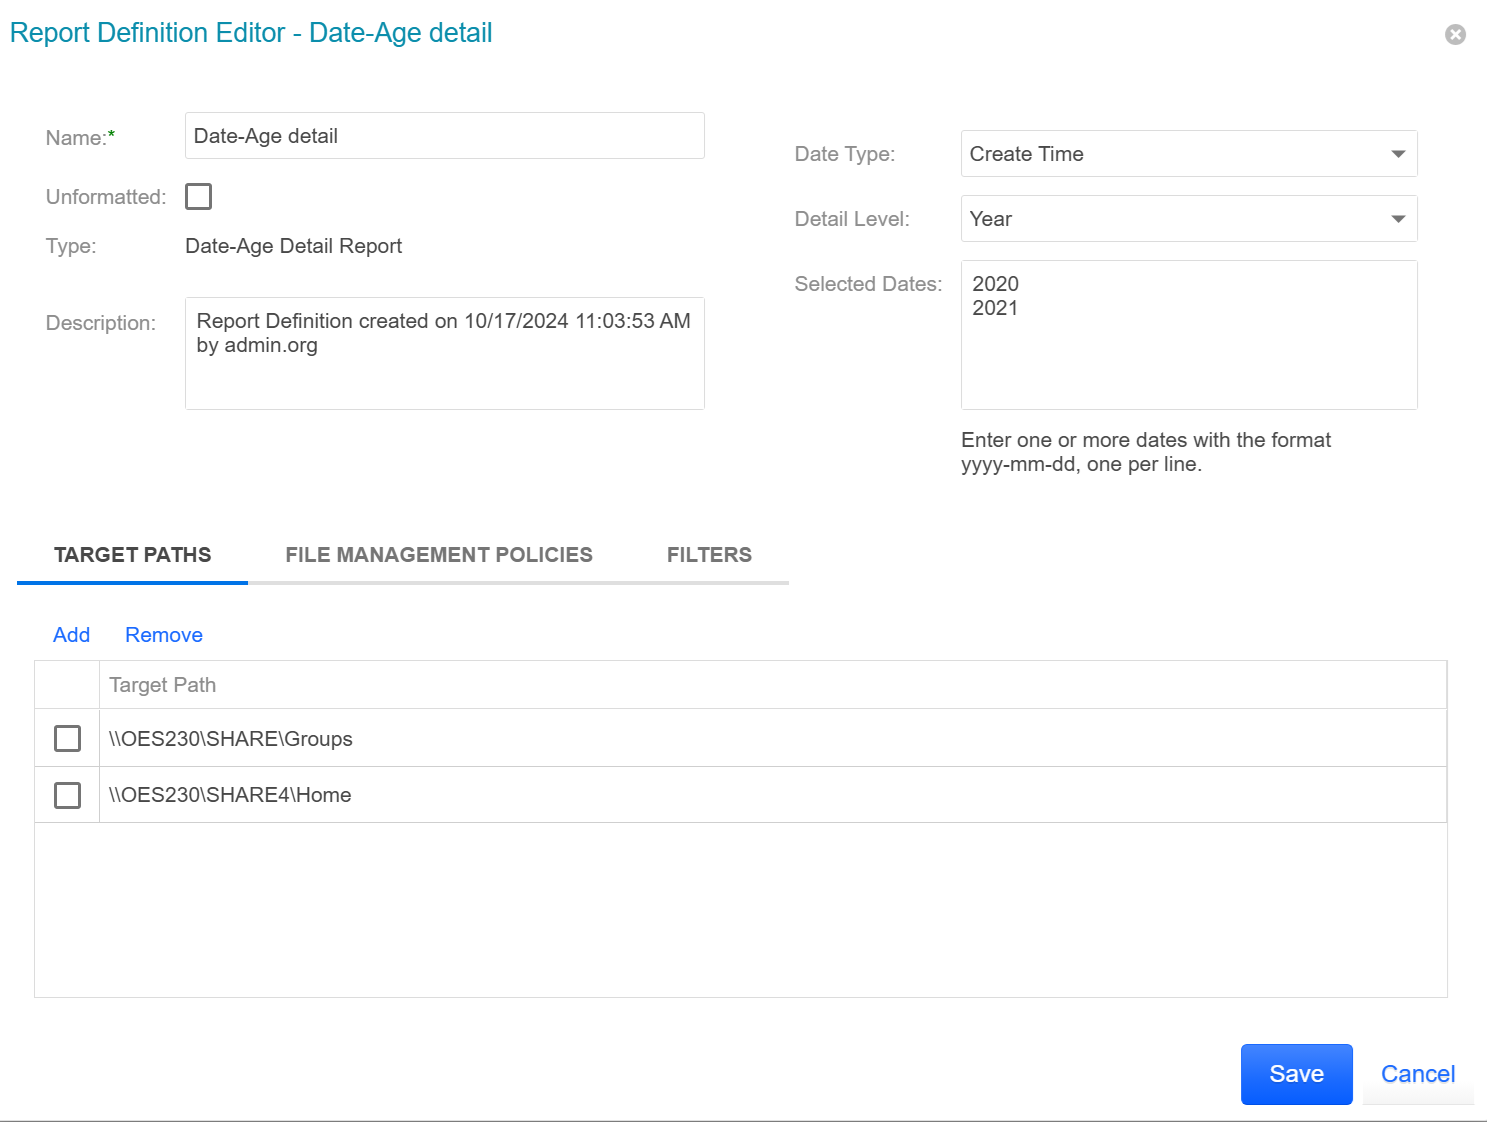
Task: Click the Remove target path link
Action: [x=164, y=635]
